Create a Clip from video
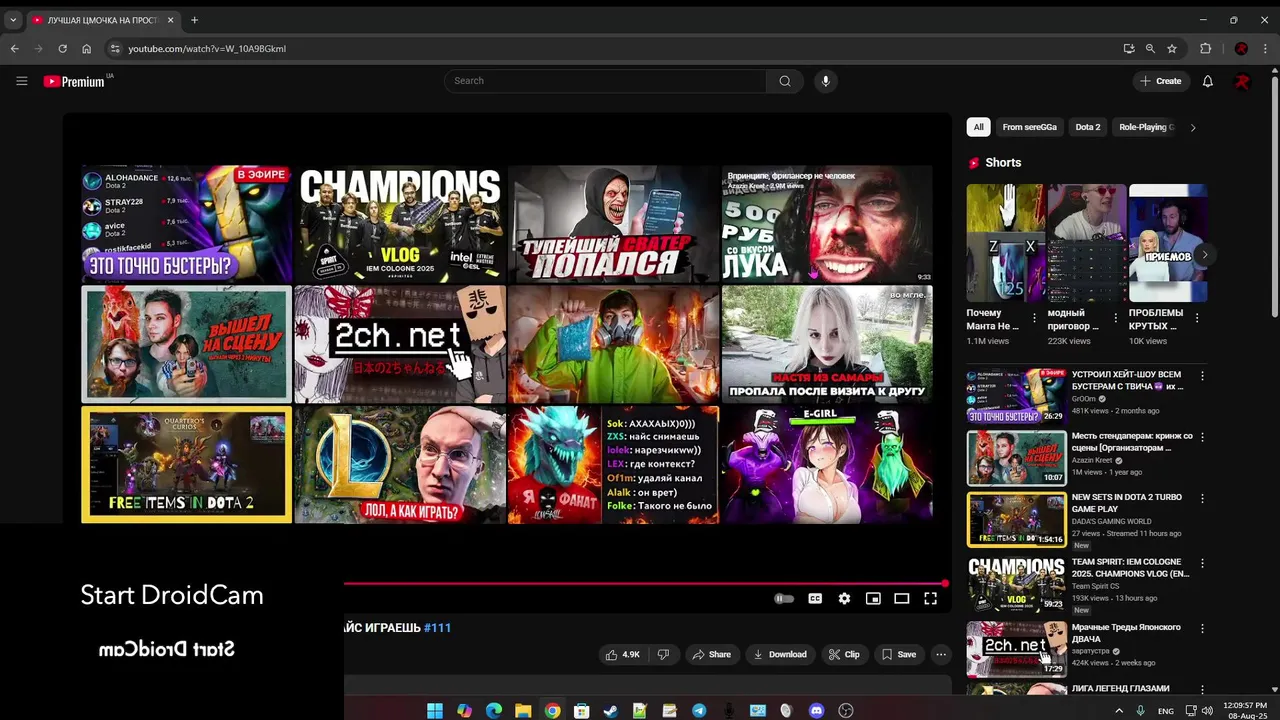1280x720 pixels. point(844,655)
